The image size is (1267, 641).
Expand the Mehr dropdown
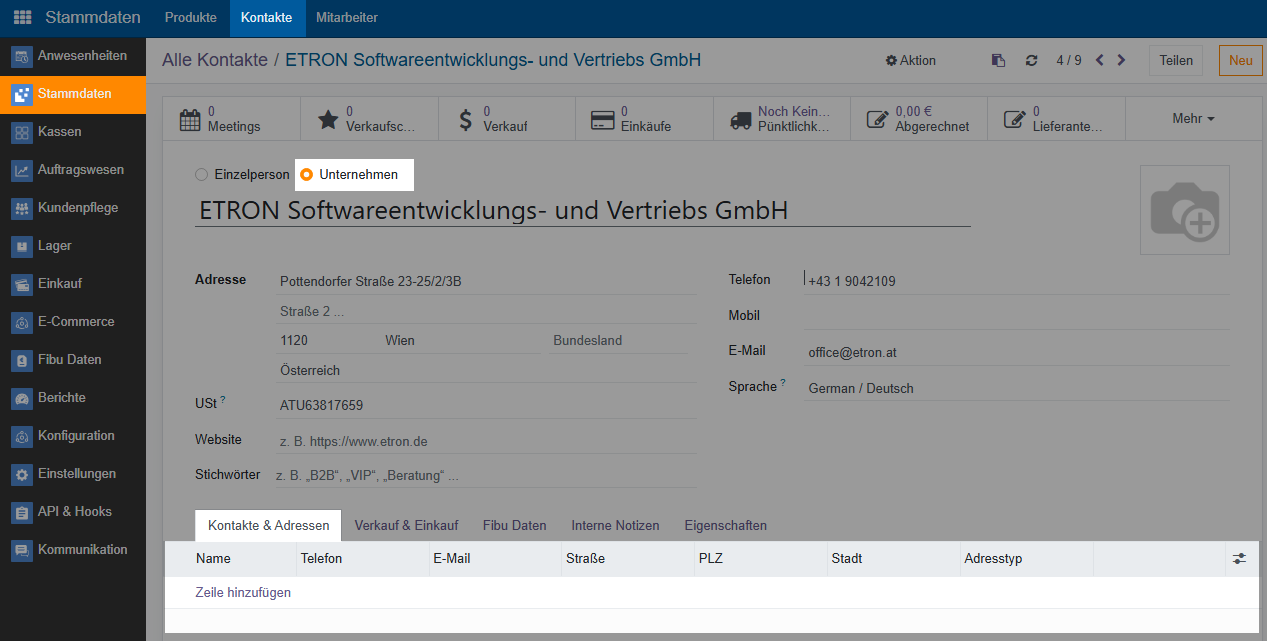pos(1193,119)
